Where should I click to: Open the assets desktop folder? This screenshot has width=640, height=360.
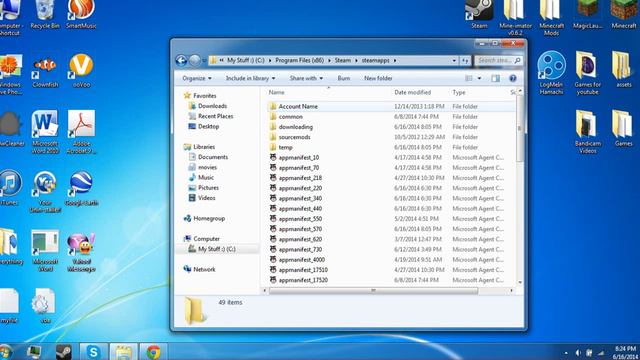pos(623,69)
